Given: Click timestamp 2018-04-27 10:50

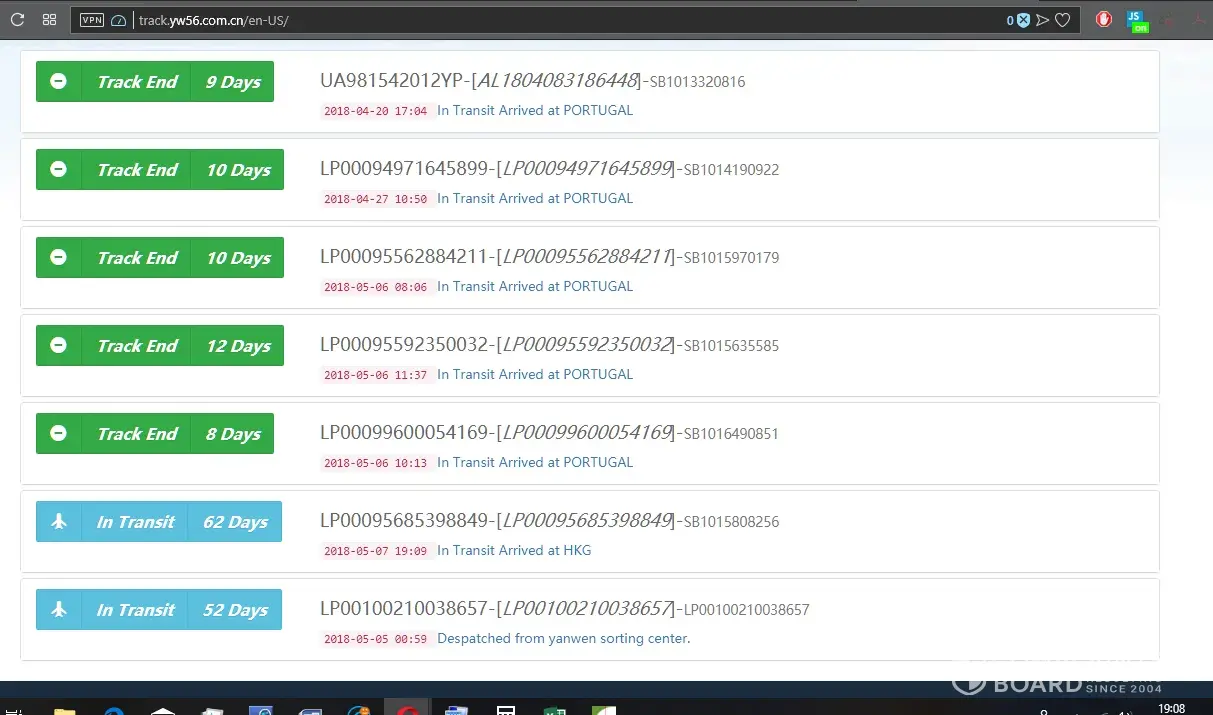Looking at the screenshot, I should pos(375,199).
